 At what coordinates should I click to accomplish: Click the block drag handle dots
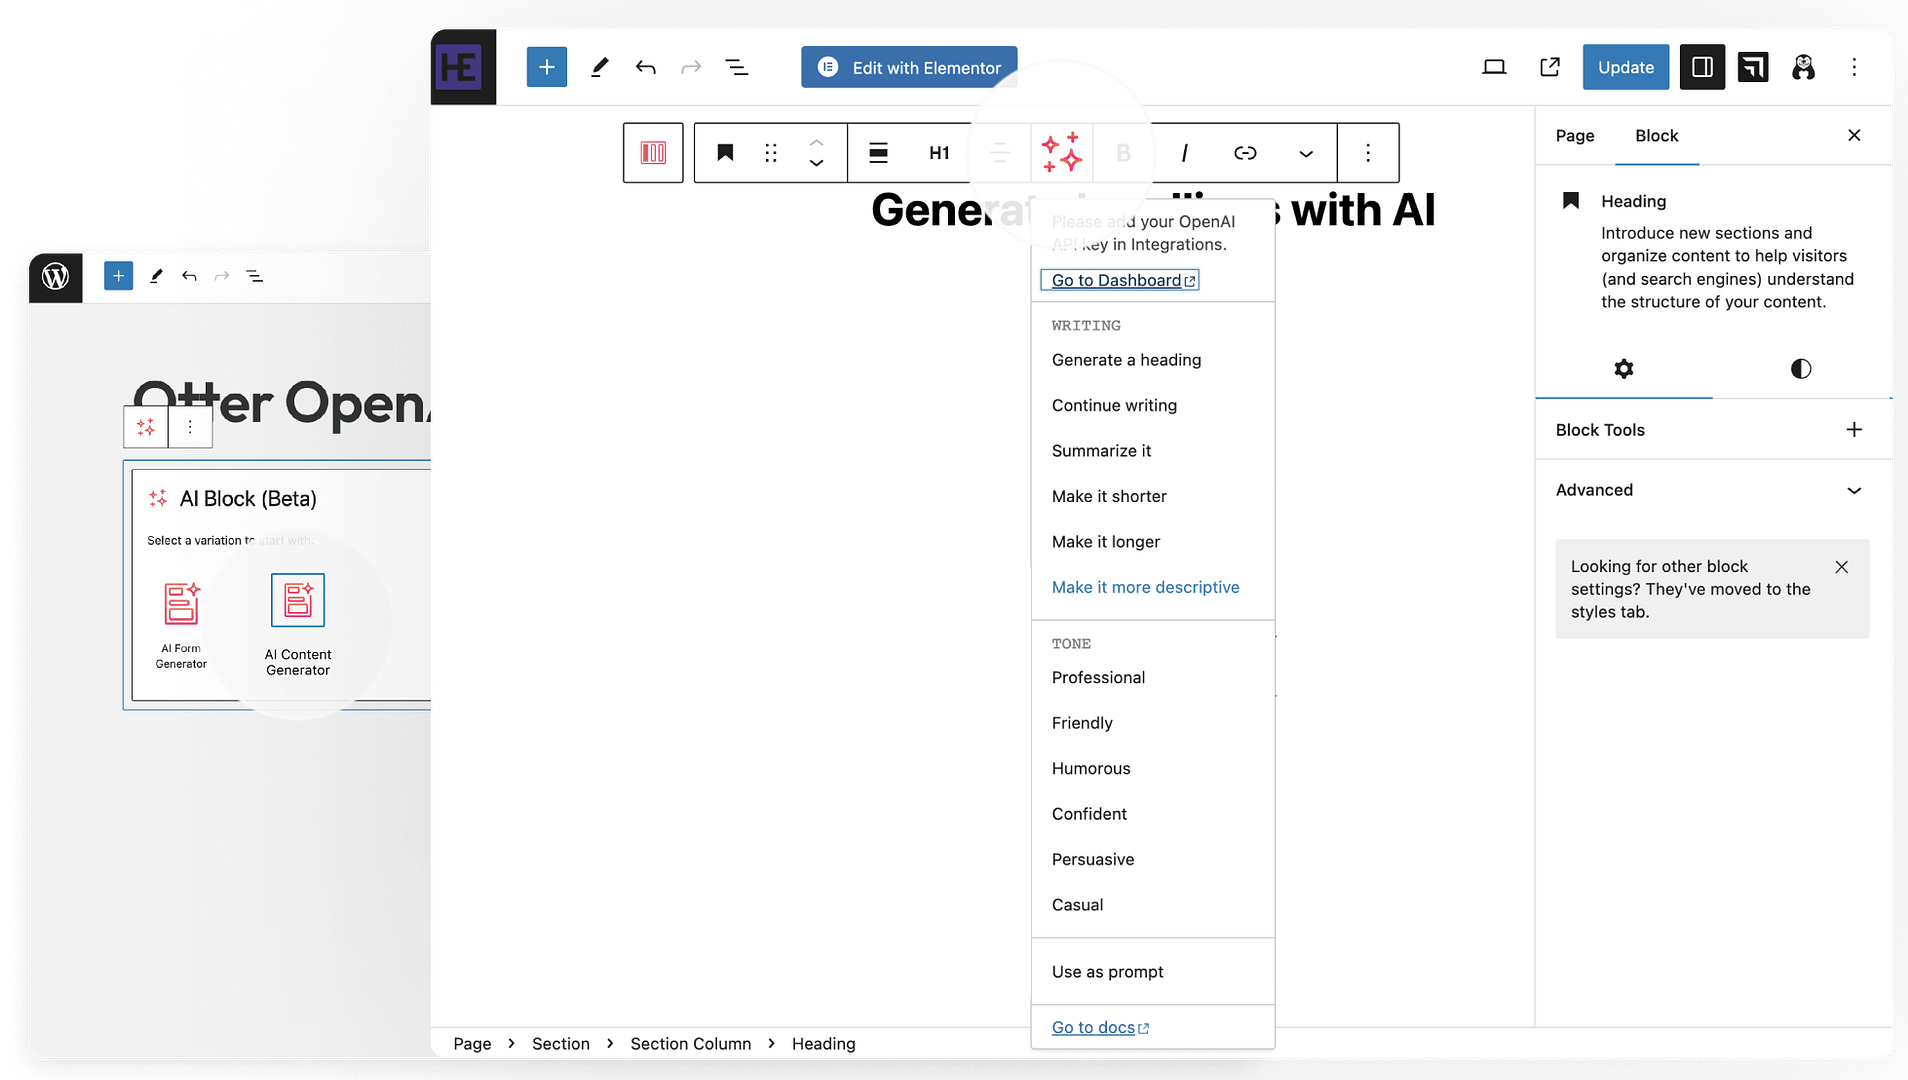pyautogui.click(x=771, y=153)
